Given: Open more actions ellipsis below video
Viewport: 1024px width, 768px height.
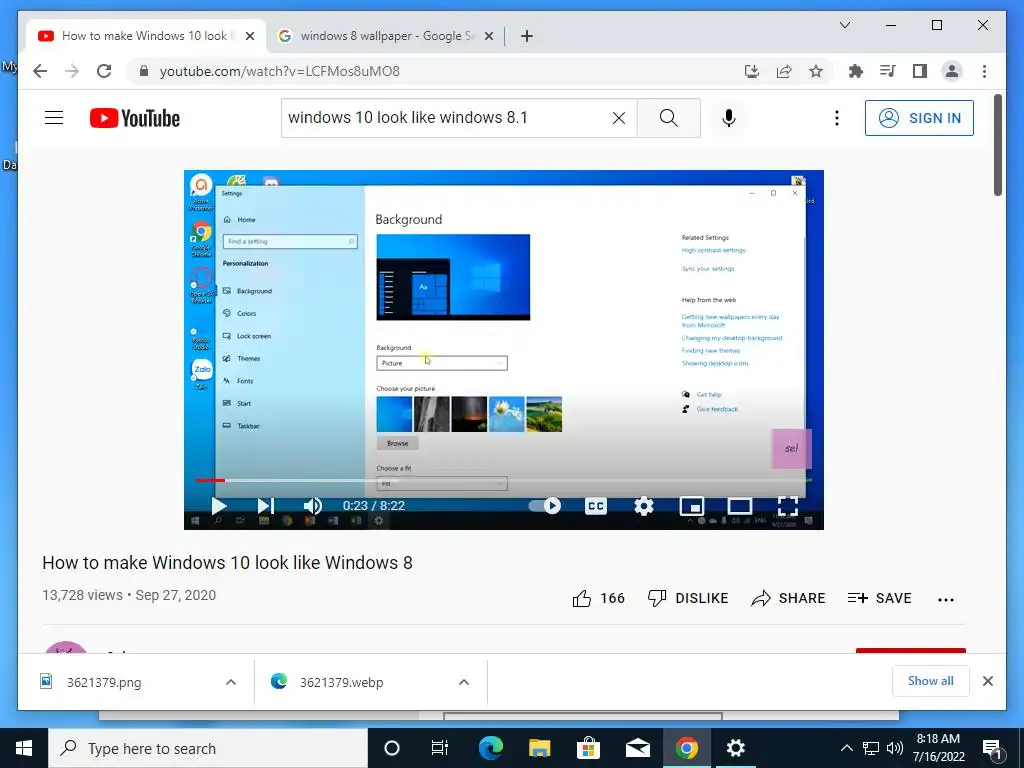Looking at the screenshot, I should pos(946,600).
